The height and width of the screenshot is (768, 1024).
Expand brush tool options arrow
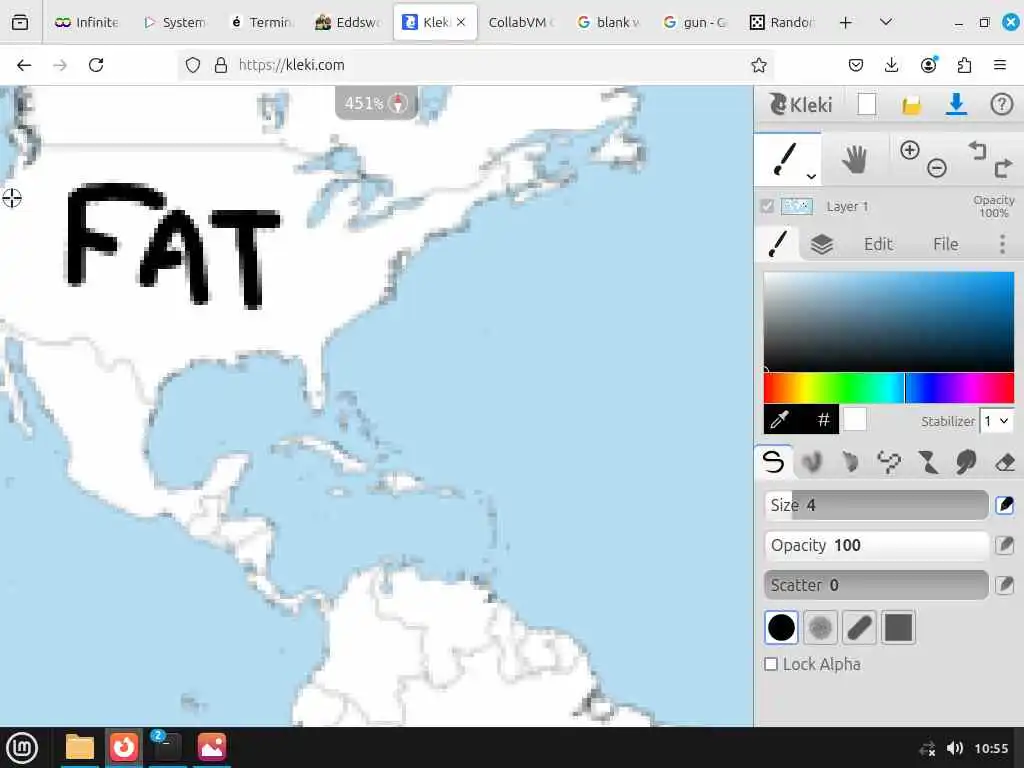(811, 176)
